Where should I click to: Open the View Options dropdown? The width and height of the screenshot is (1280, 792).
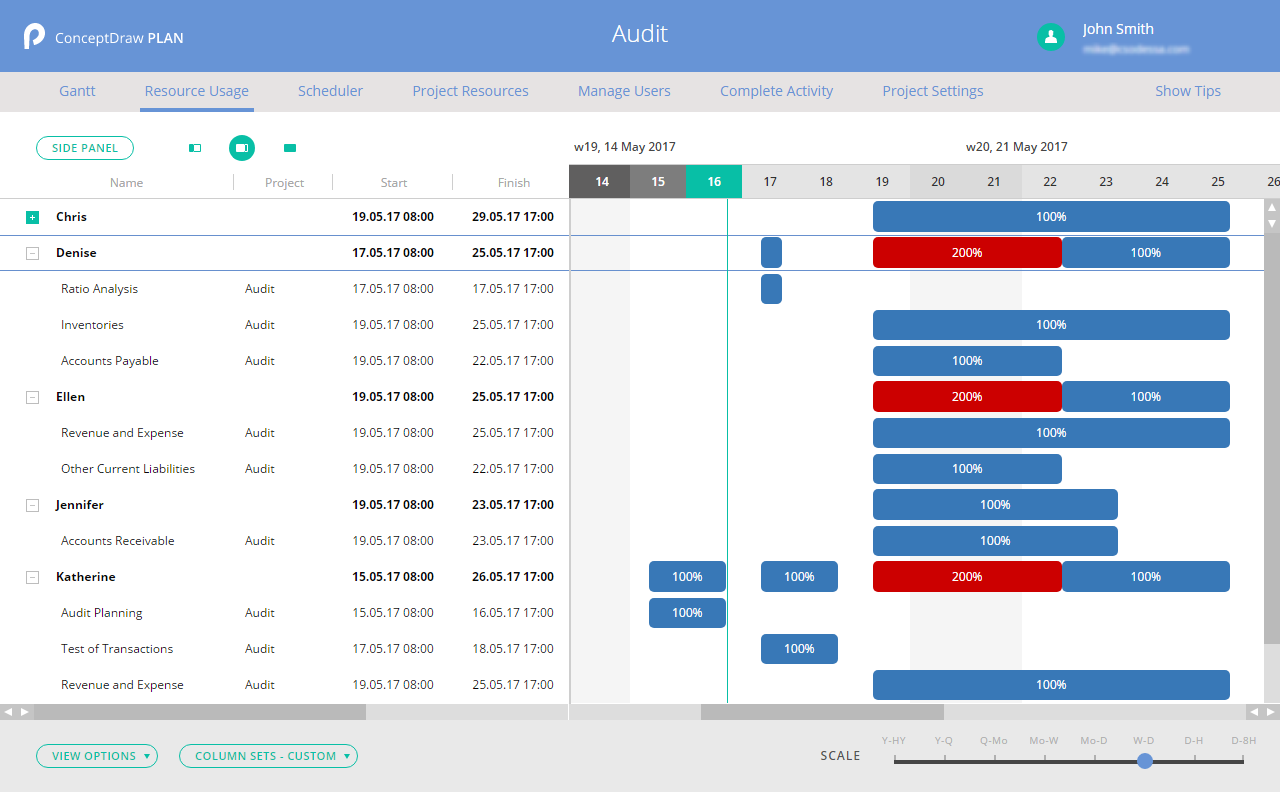(x=97, y=756)
